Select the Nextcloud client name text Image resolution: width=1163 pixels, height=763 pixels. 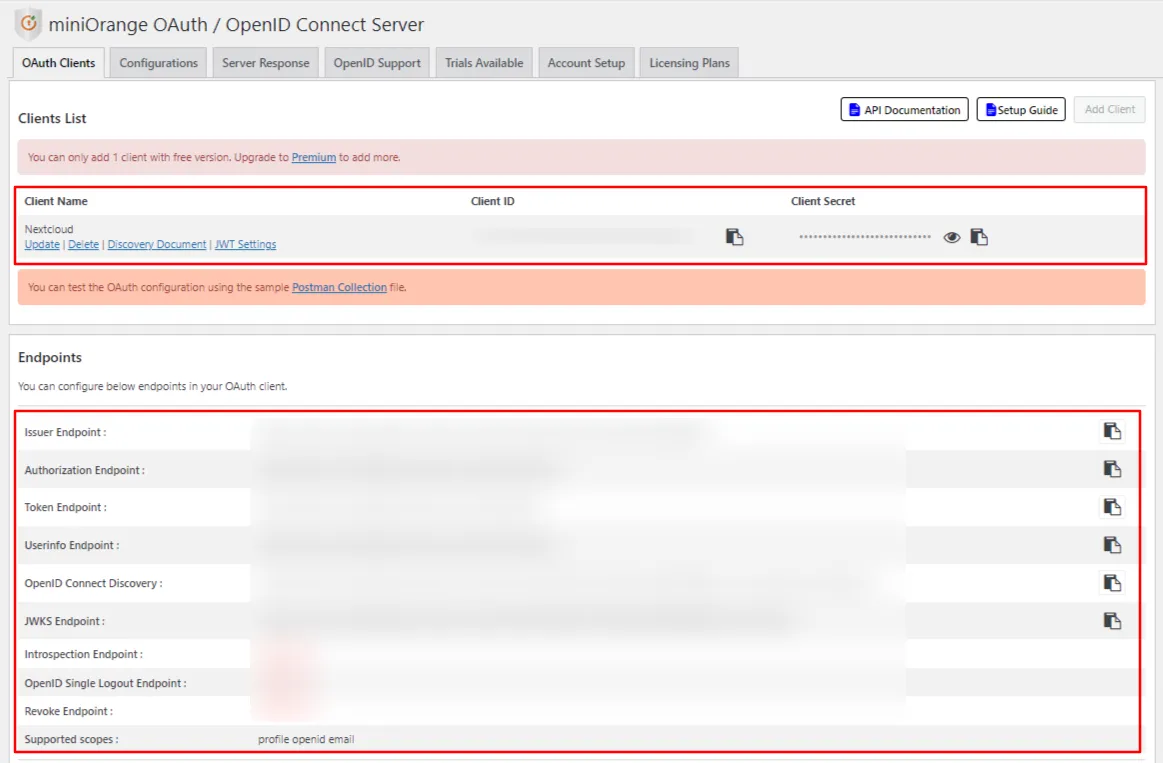49,229
